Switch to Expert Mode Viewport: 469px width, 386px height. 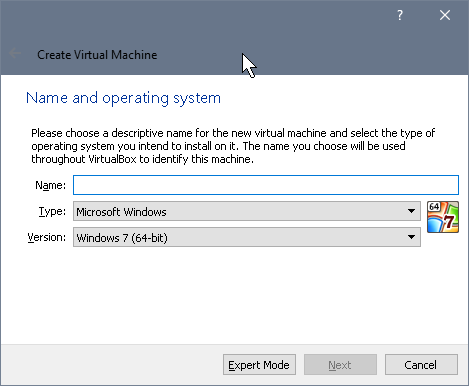tap(259, 365)
